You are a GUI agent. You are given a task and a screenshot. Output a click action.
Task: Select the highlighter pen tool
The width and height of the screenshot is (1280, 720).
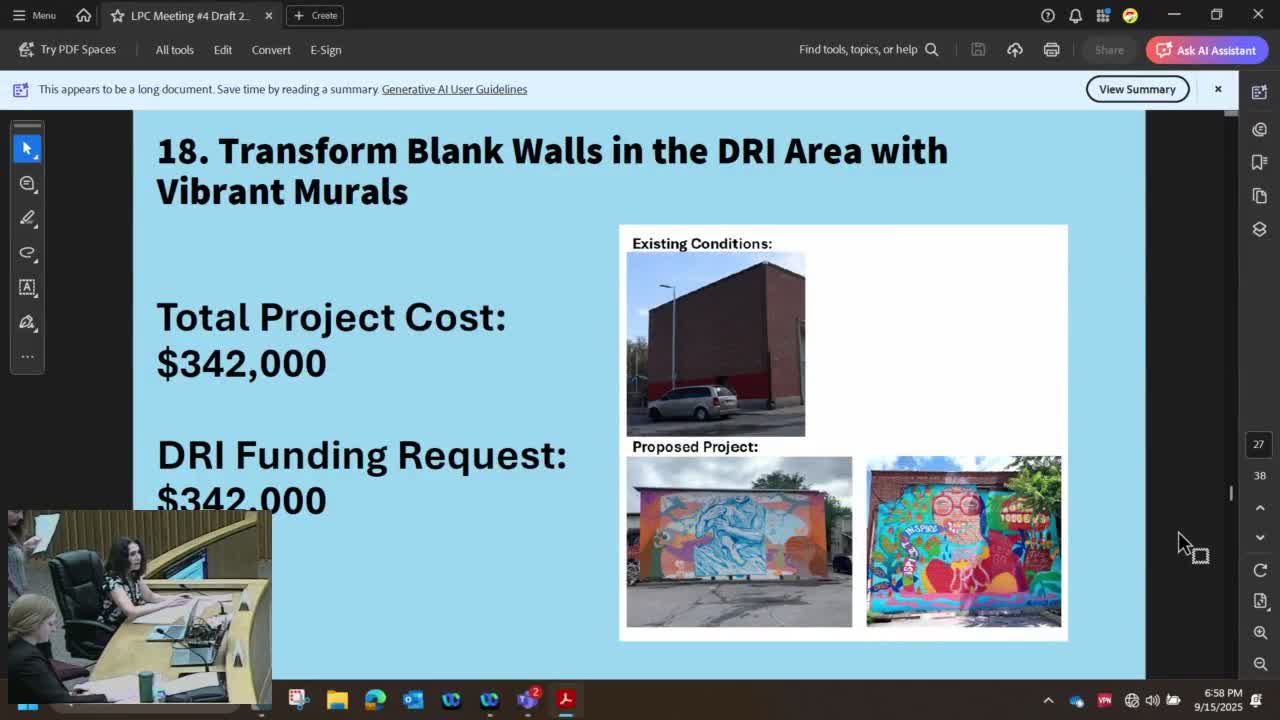coord(27,218)
